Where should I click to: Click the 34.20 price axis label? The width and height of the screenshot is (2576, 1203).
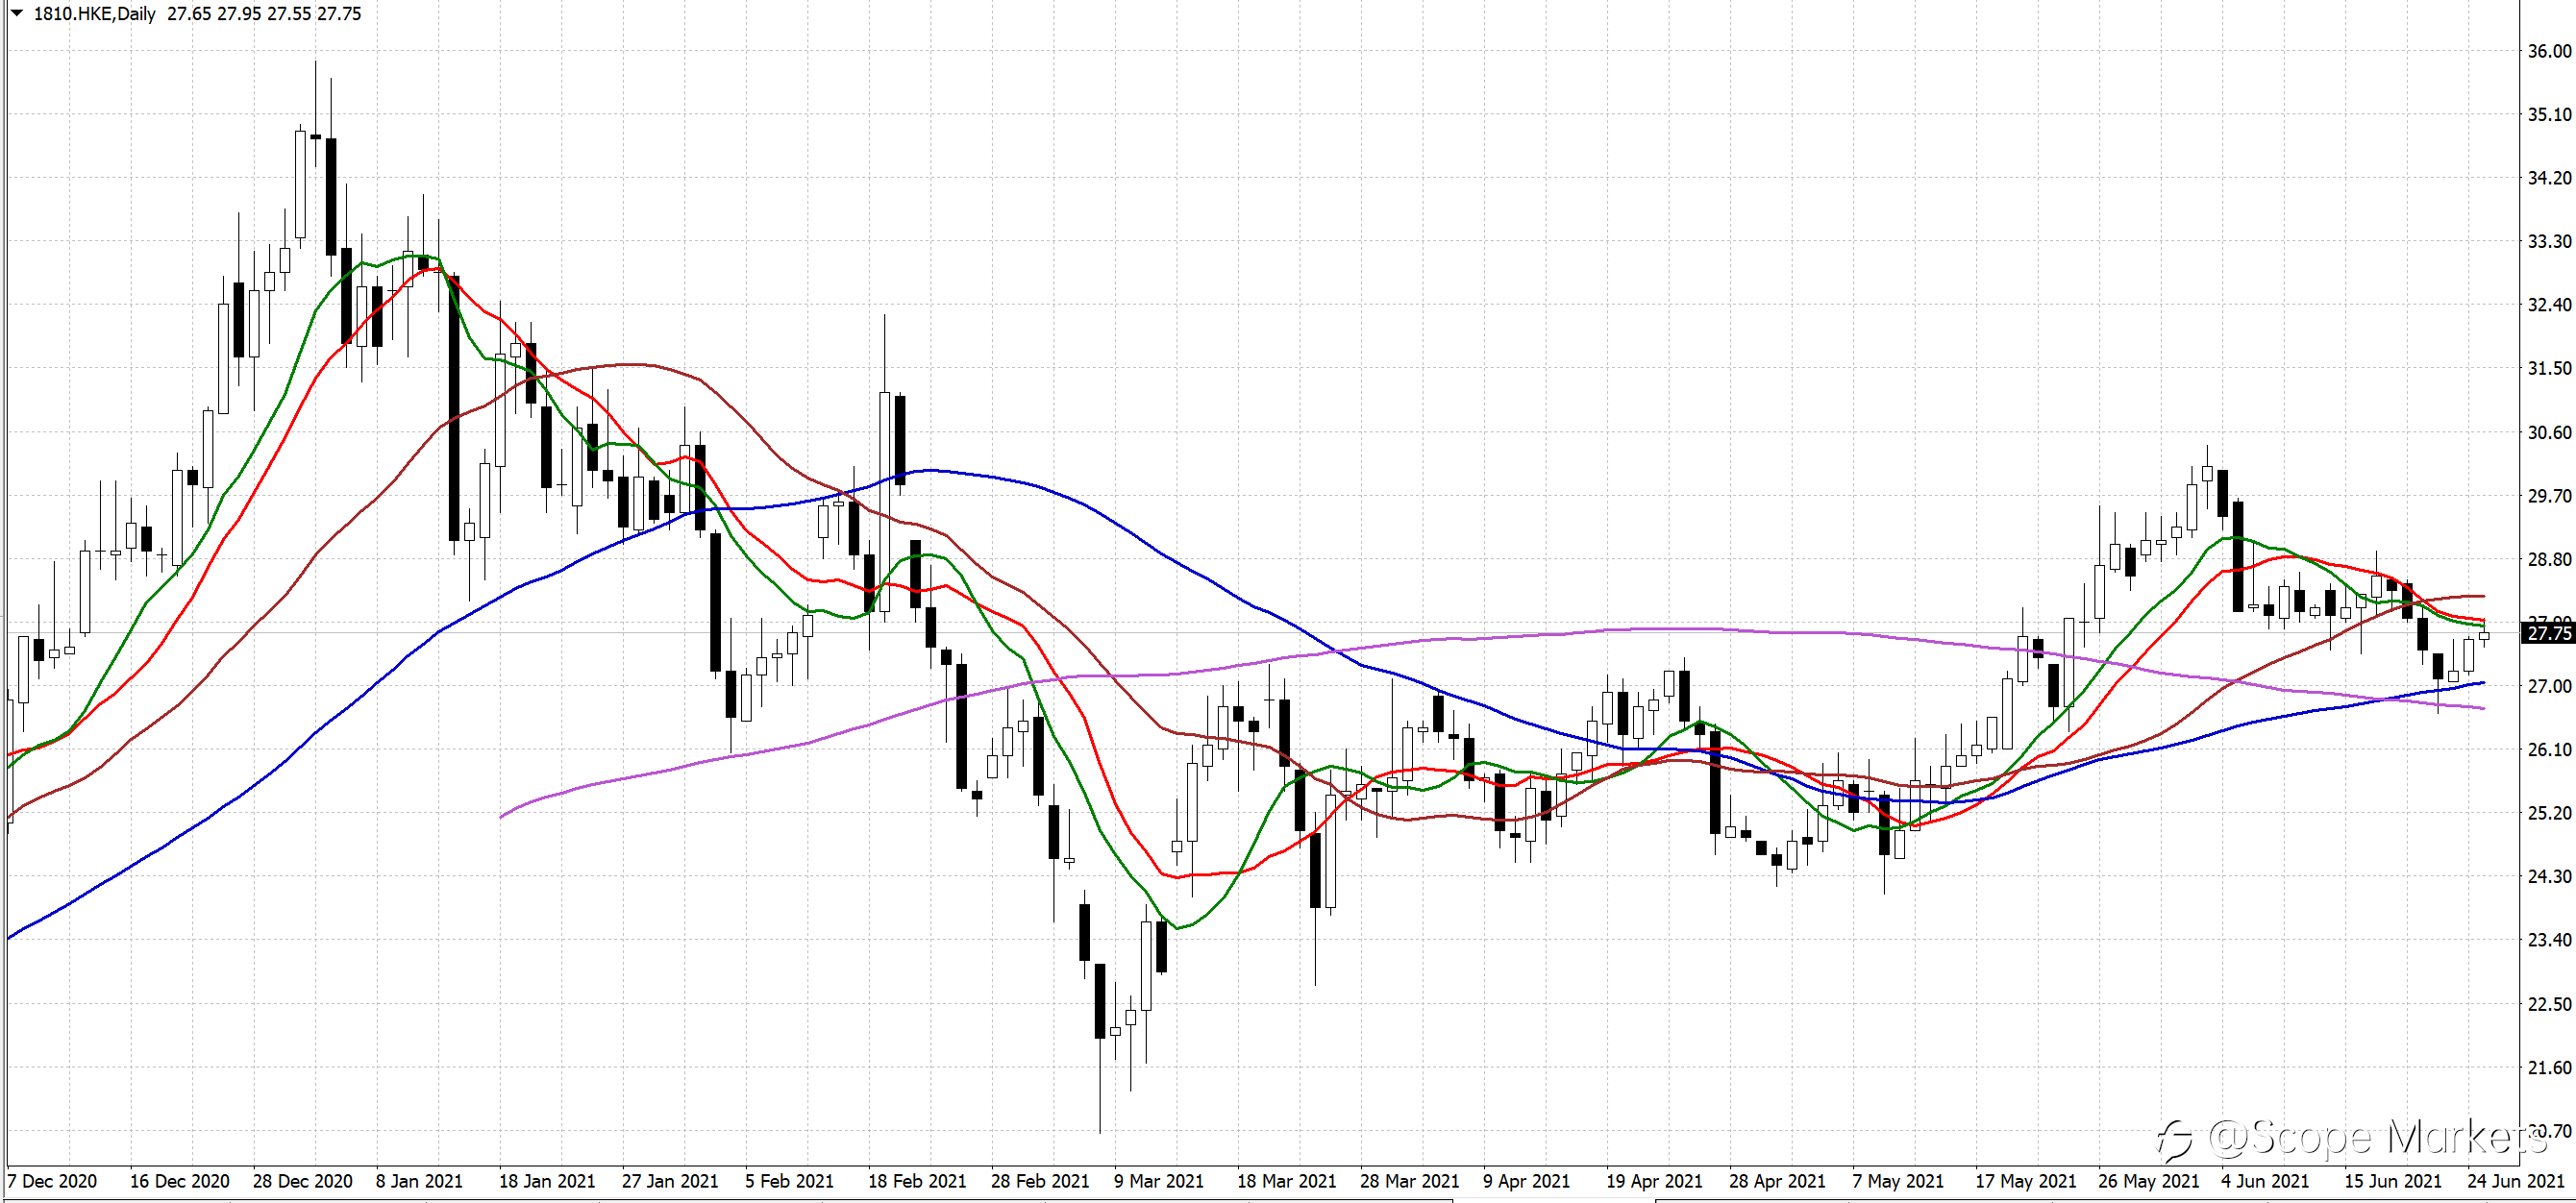tap(2549, 178)
